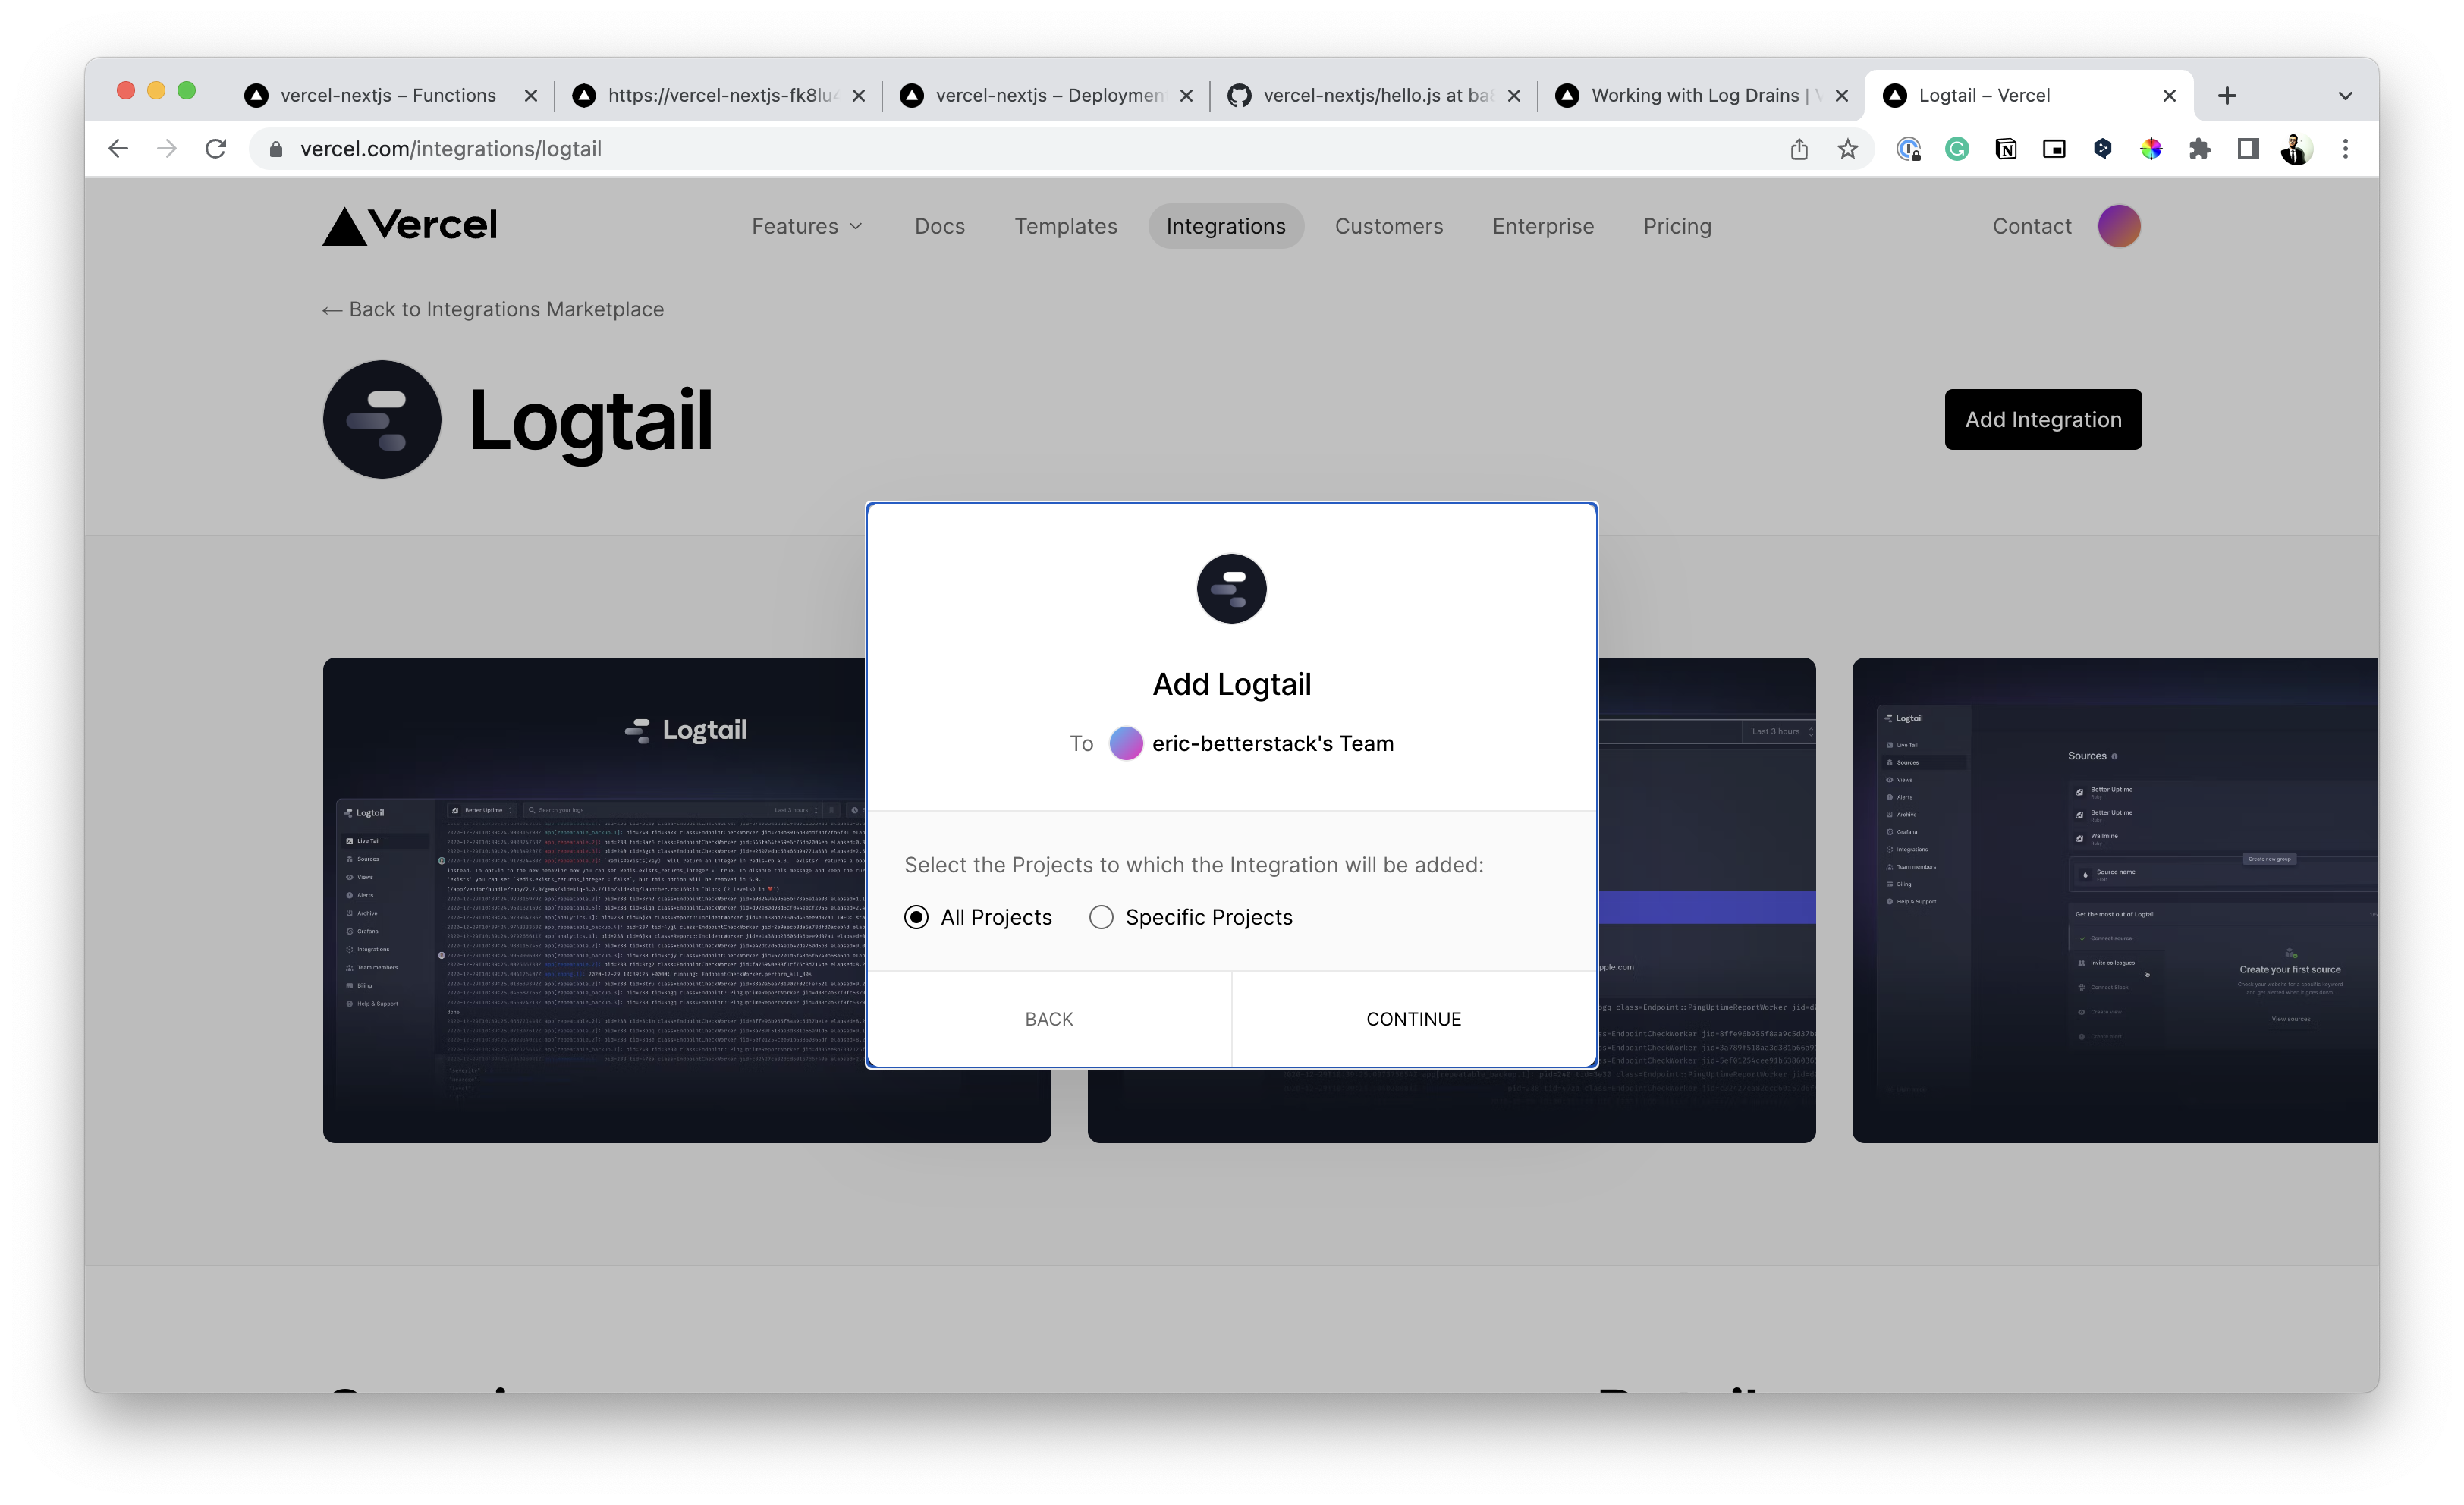
Task: Close the vercel-nextjs – Functions tab
Action: [x=531, y=96]
